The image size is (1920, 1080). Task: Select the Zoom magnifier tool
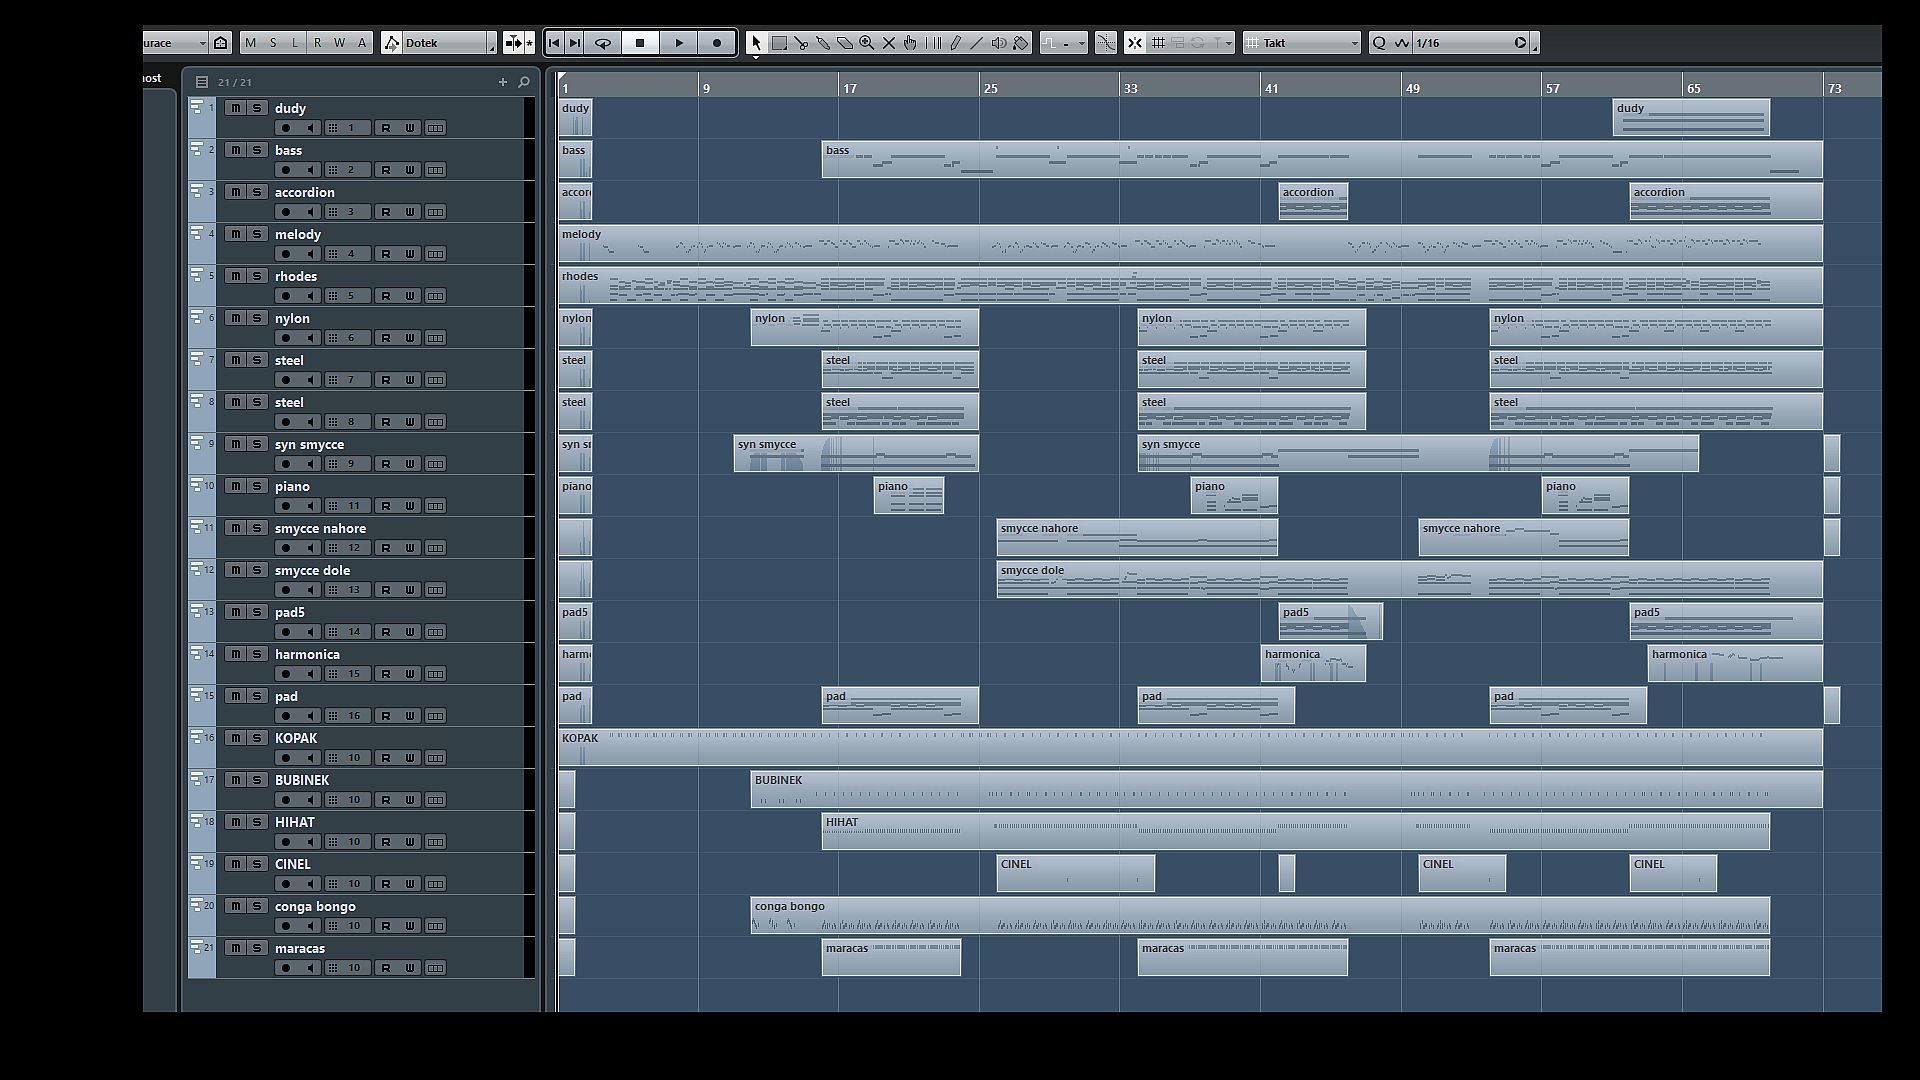(x=867, y=43)
